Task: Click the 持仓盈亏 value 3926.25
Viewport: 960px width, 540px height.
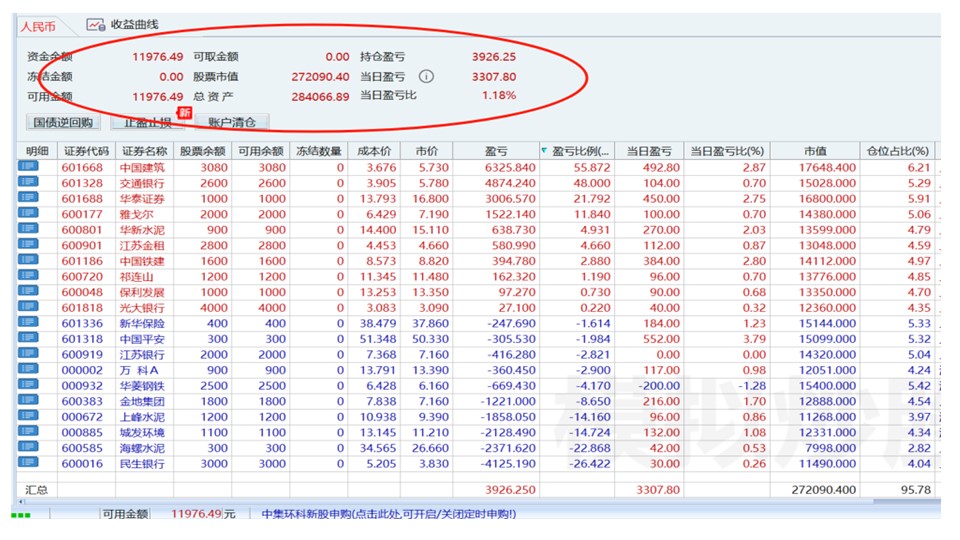Action: tap(493, 56)
